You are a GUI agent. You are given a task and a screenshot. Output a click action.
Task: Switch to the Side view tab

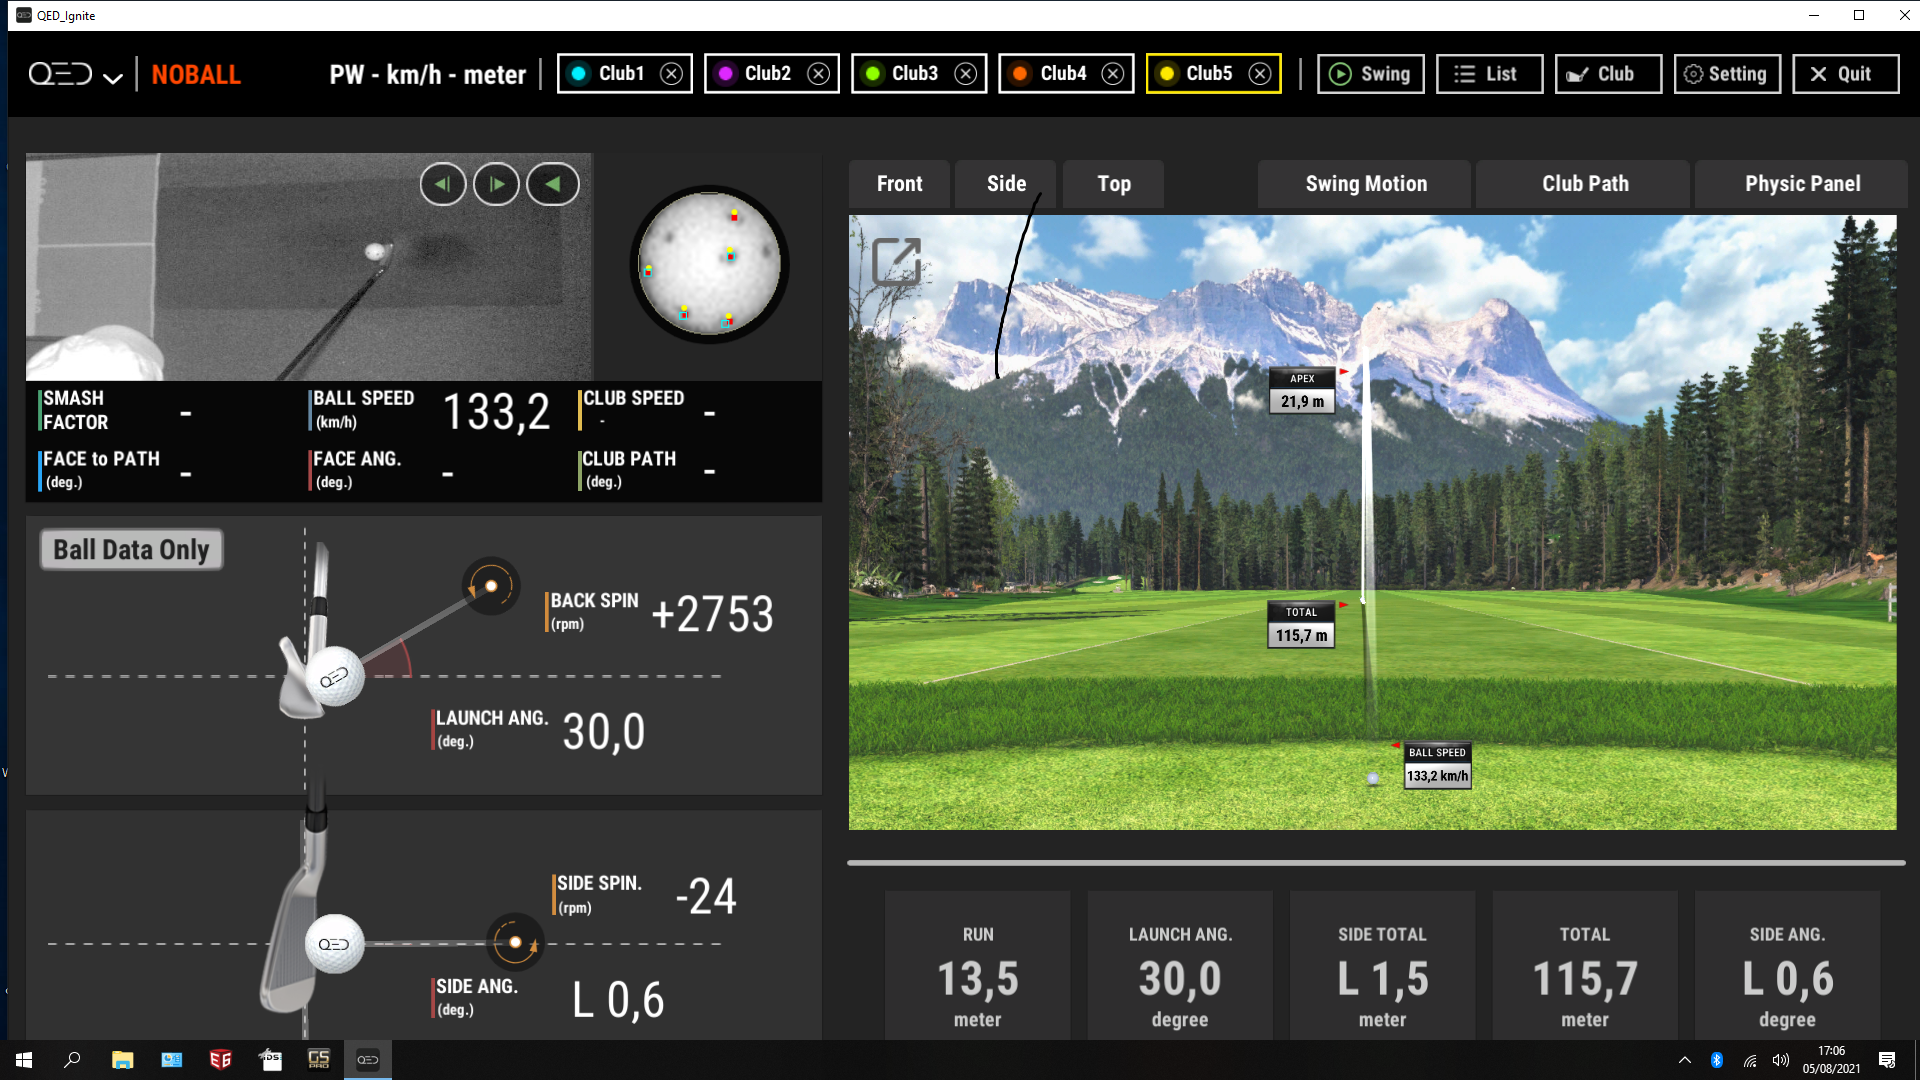coord(1006,184)
